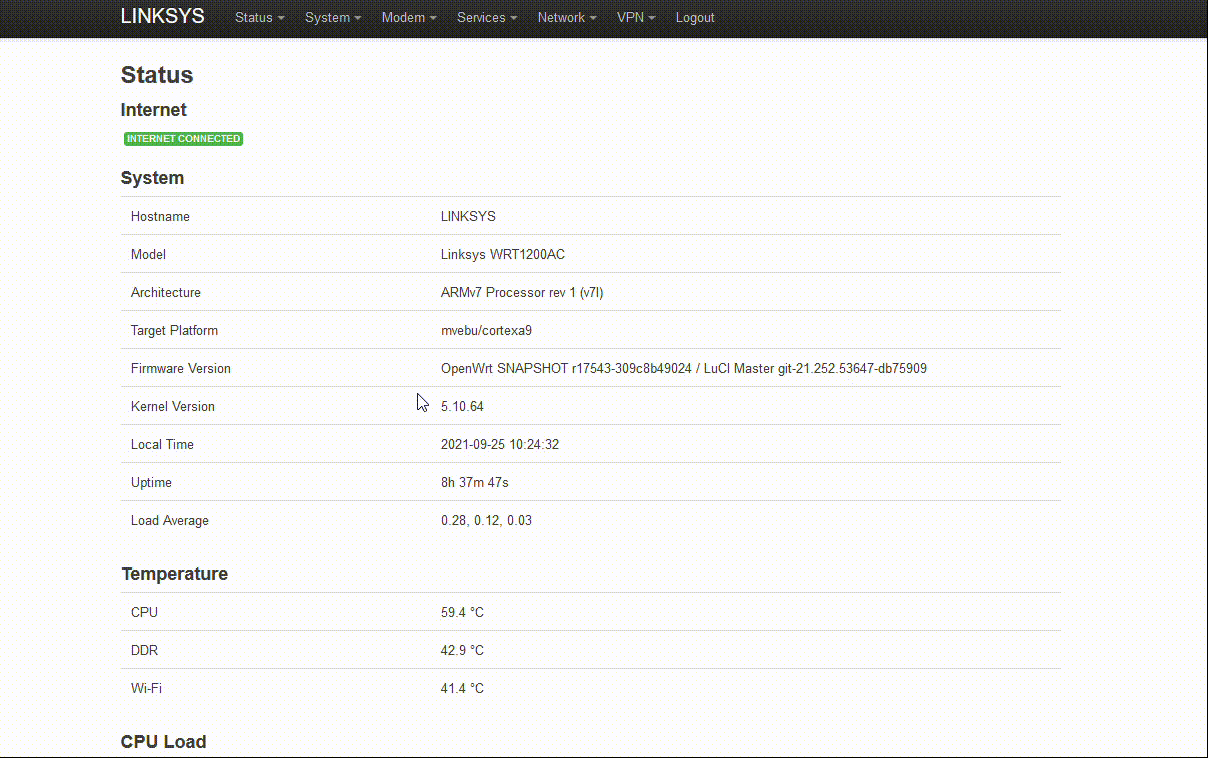Click the System section heading

tap(152, 178)
